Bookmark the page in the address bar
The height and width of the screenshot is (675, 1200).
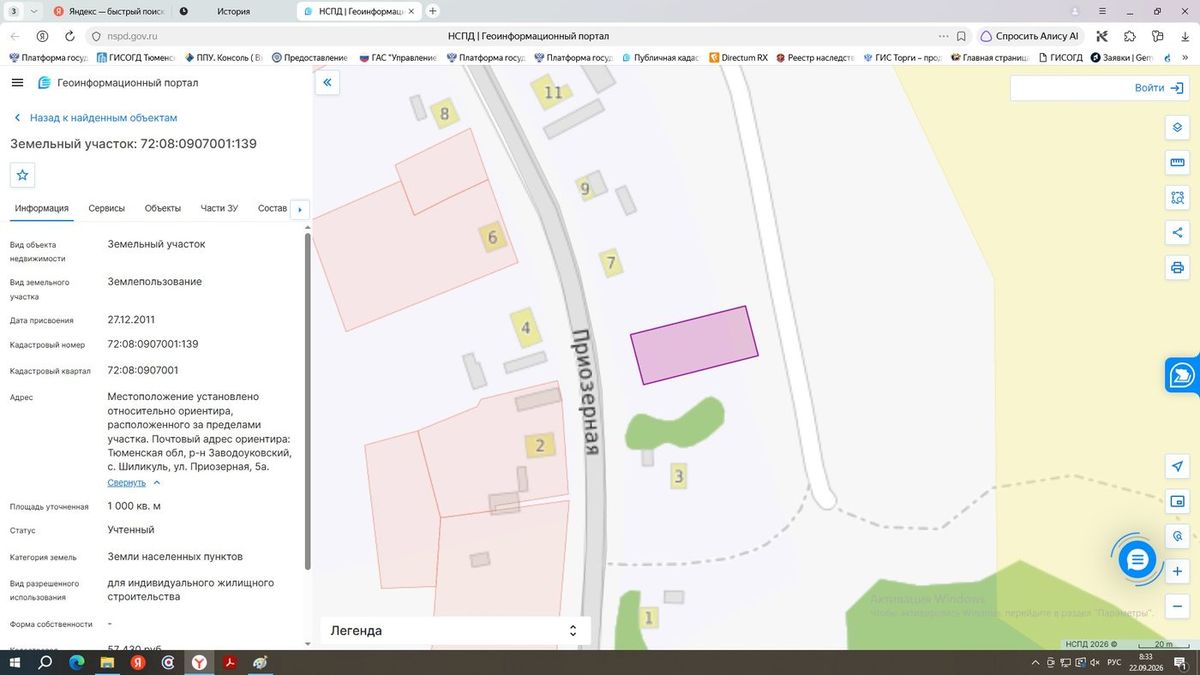coord(961,36)
